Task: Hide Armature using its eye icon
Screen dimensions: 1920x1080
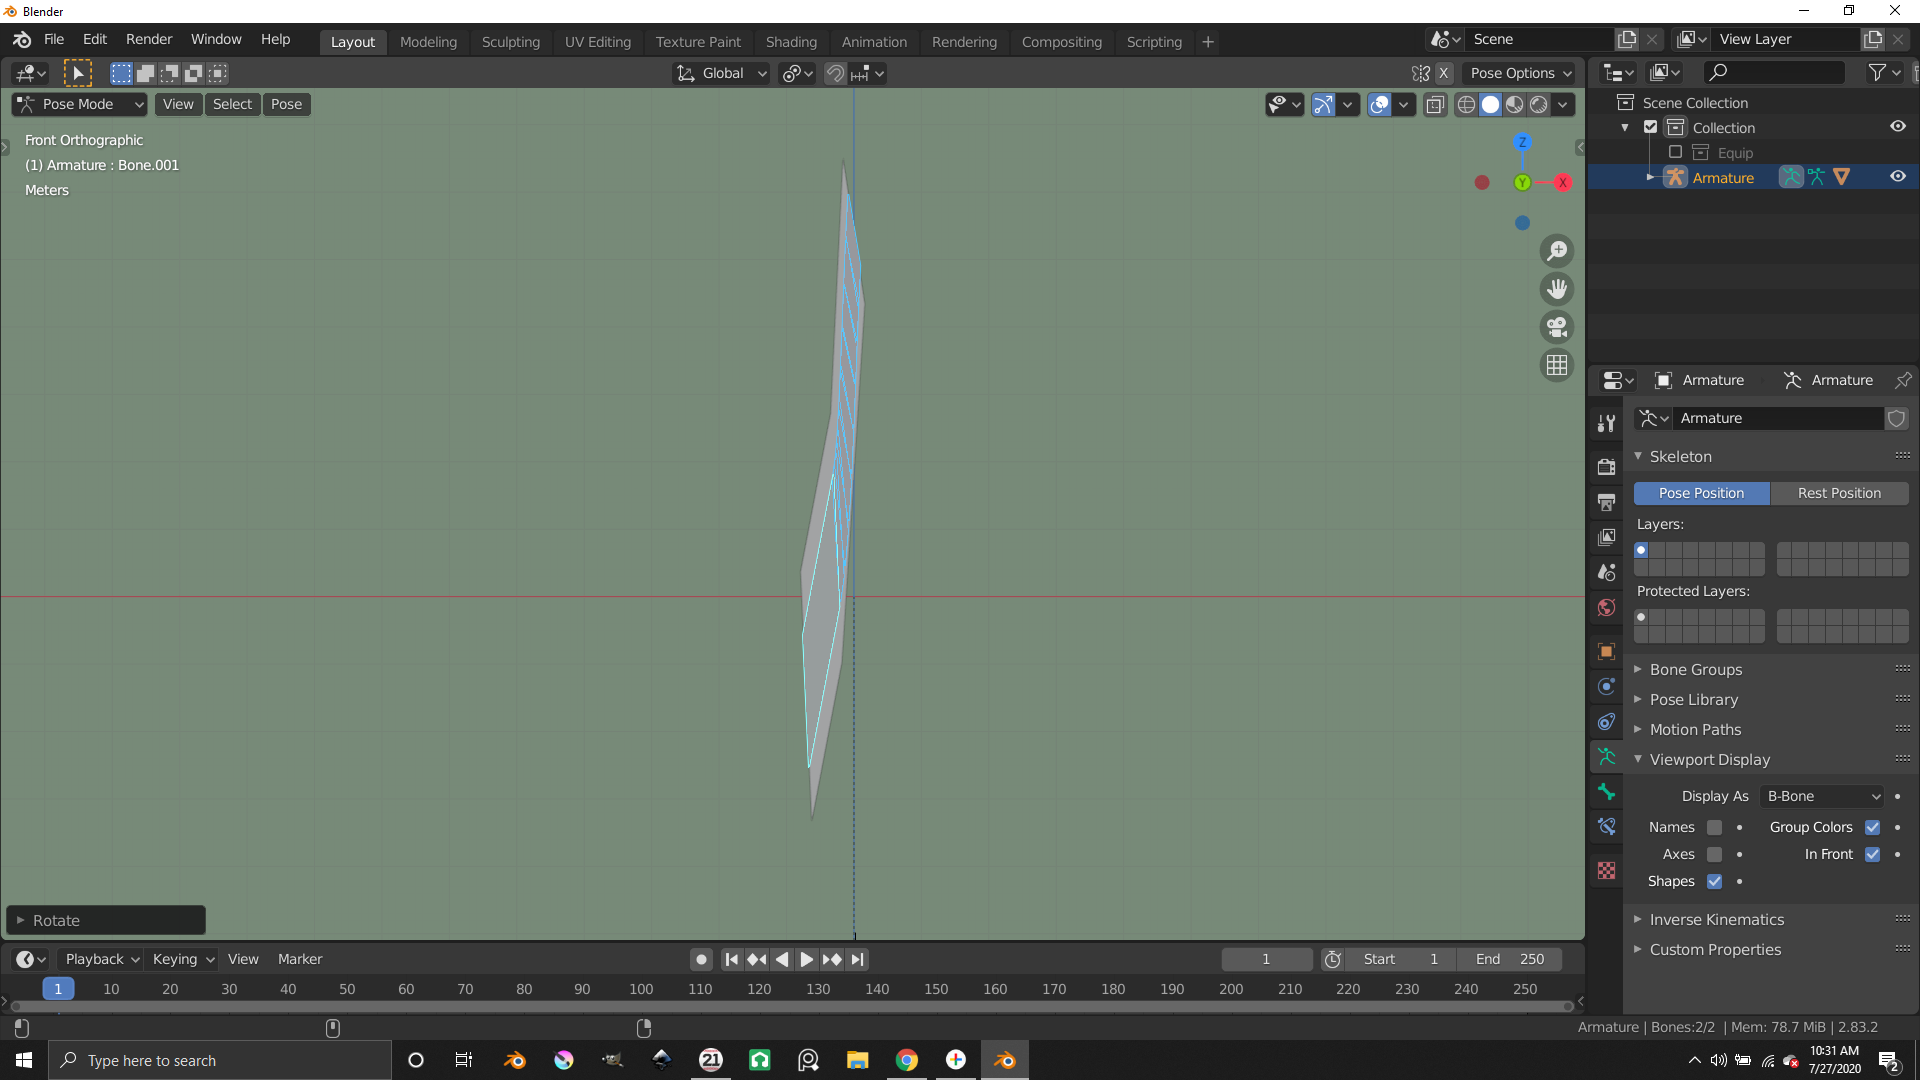Action: tap(1897, 177)
